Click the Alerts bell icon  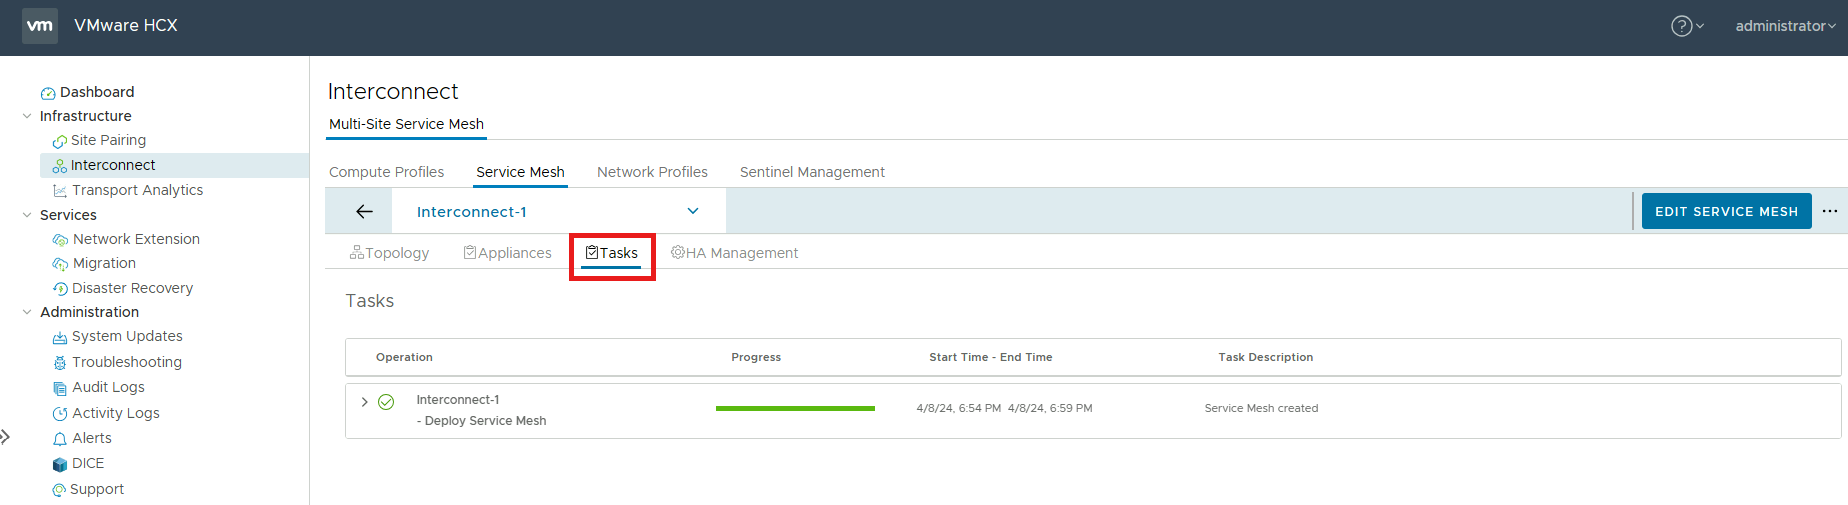click(x=60, y=439)
